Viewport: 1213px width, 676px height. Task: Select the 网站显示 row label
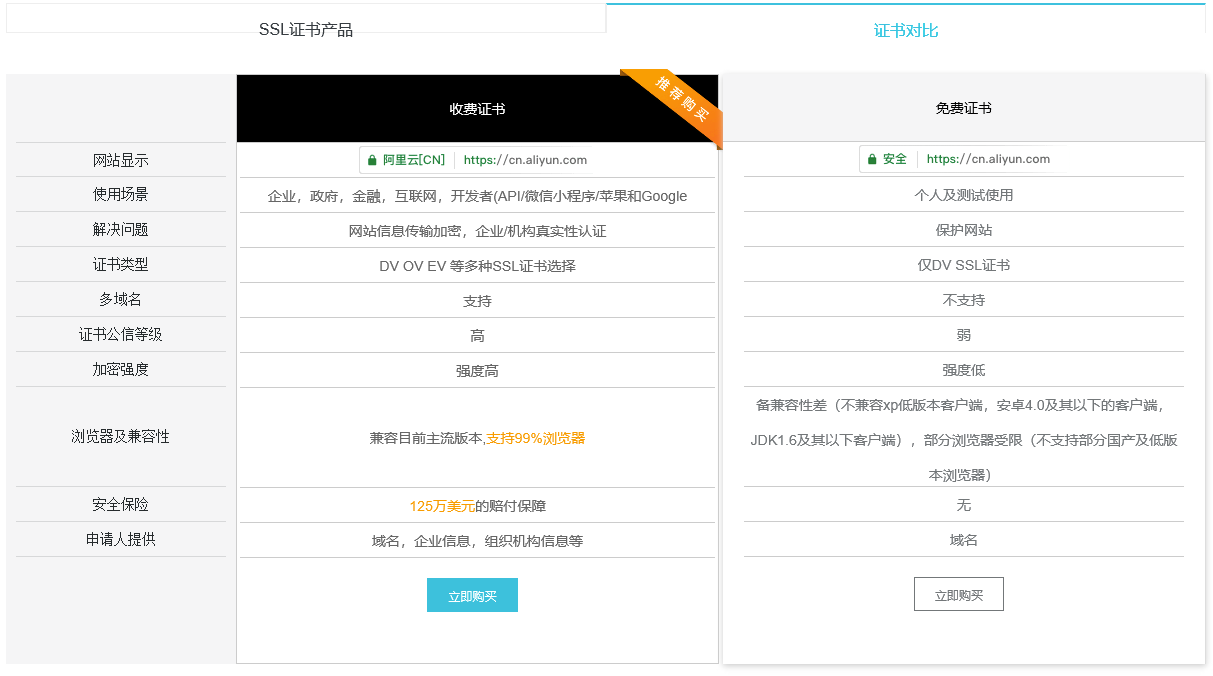[x=121, y=160]
